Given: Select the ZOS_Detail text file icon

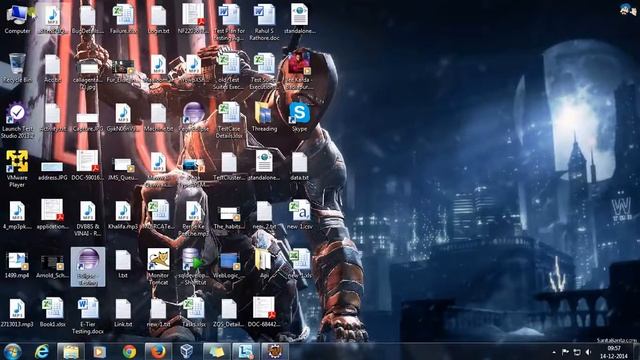Looking at the screenshot, I should point(229,313).
